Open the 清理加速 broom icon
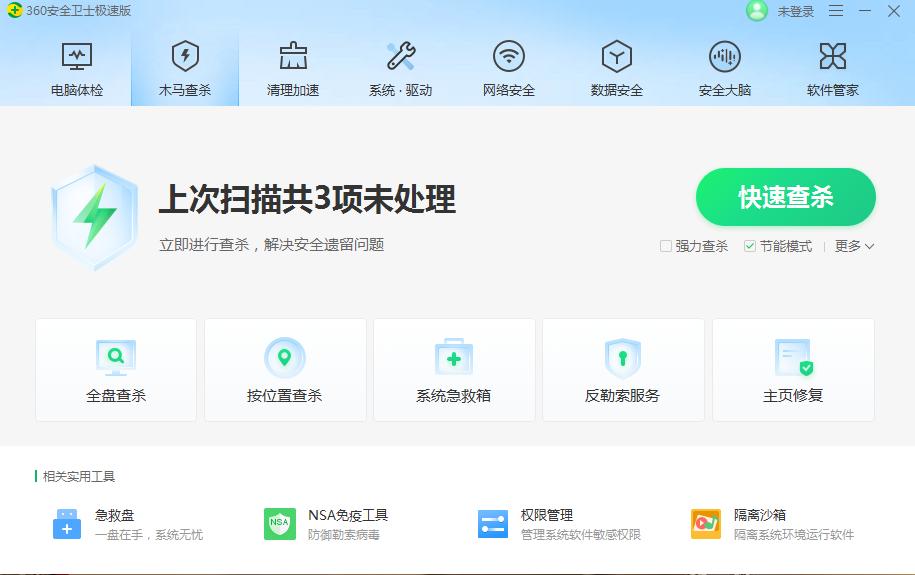 click(293, 56)
